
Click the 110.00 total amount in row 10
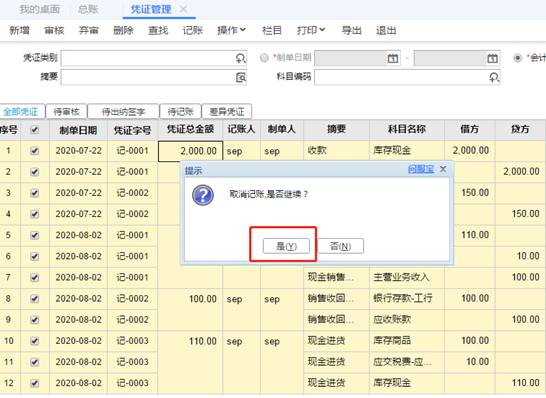[x=190, y=341]
